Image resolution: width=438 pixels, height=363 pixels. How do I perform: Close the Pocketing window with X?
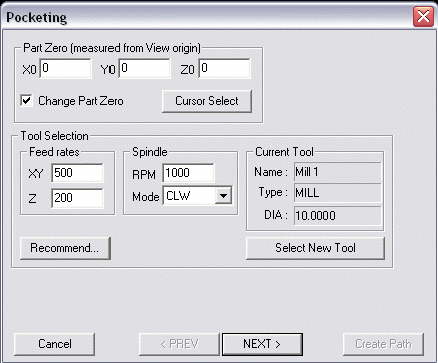tap(423, 16)
